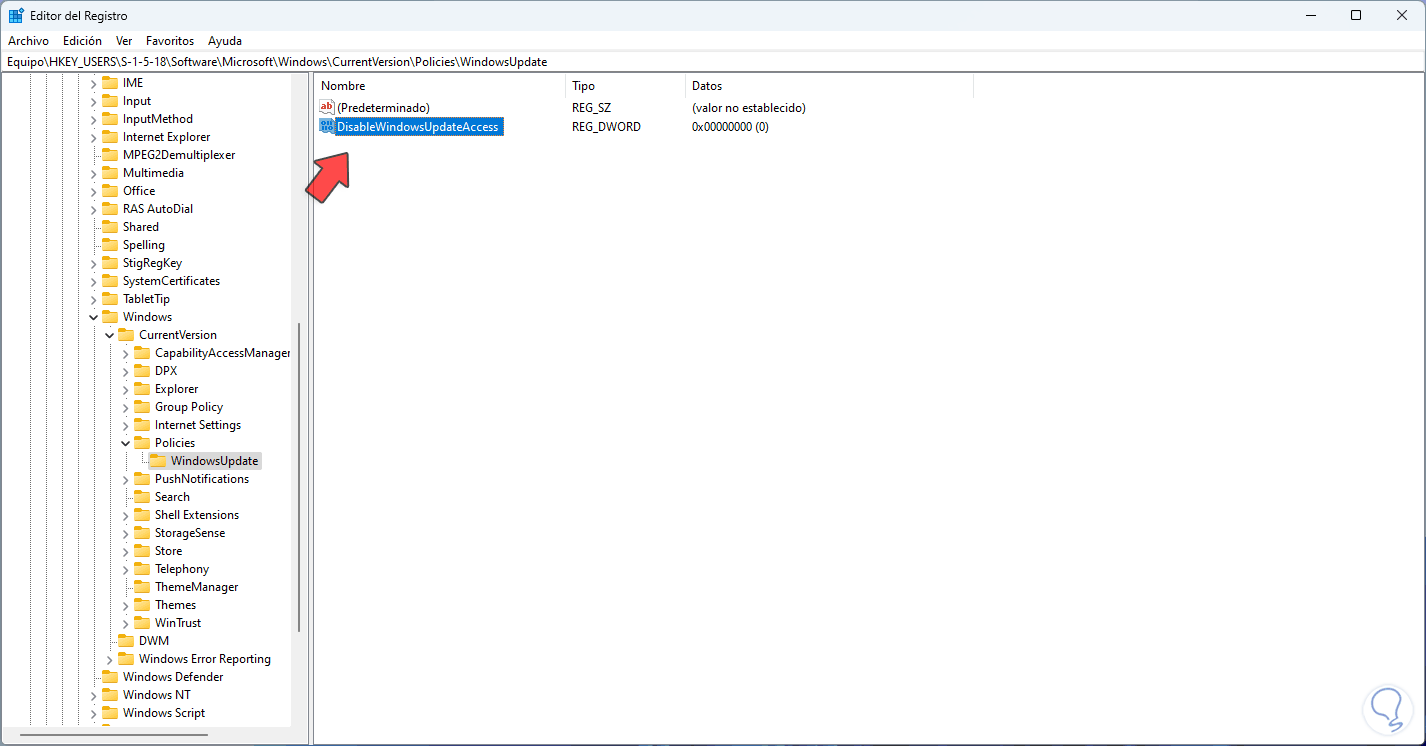This screenshot has height=746, width=1426.
Task: Click the SystemCertificates folder icon
Action: point(110,281)
